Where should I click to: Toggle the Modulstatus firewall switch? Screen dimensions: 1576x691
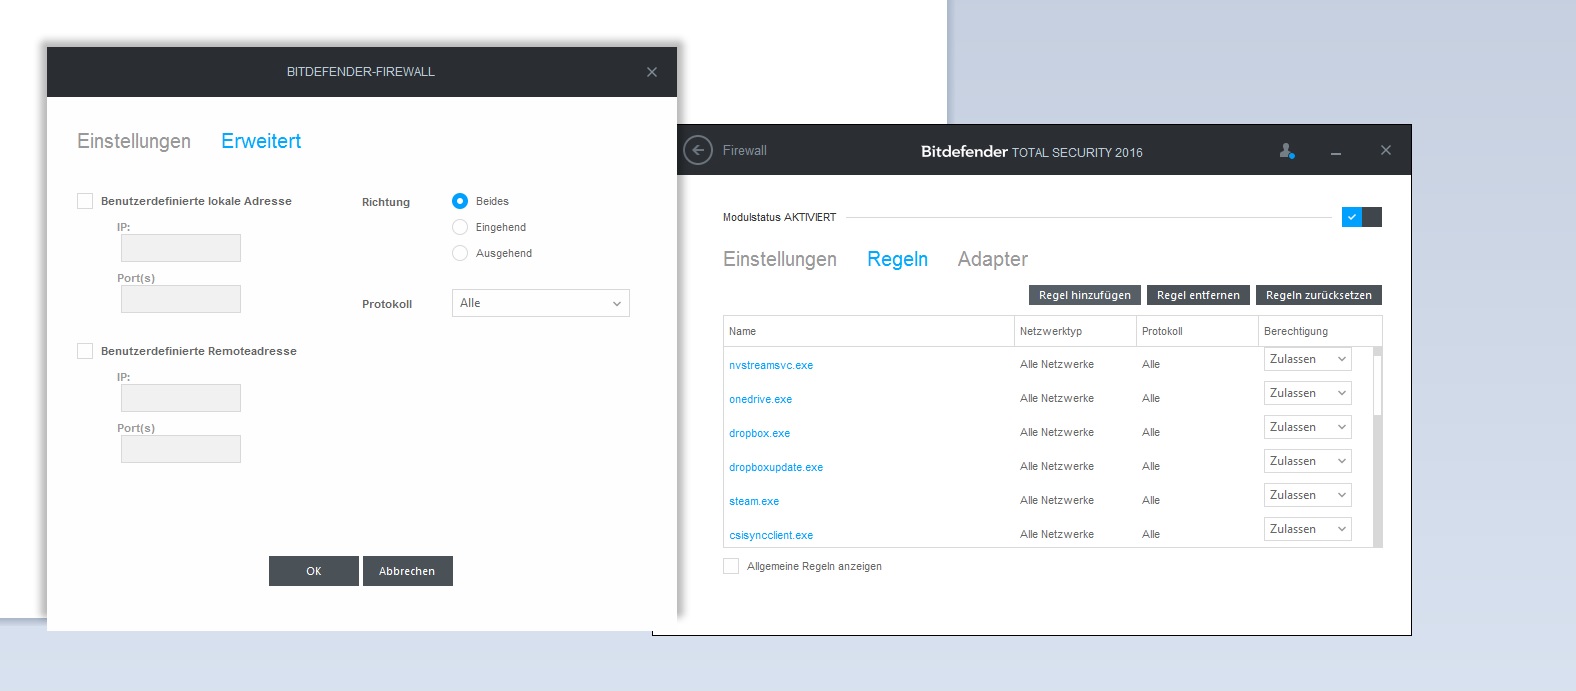(1361, 217)
